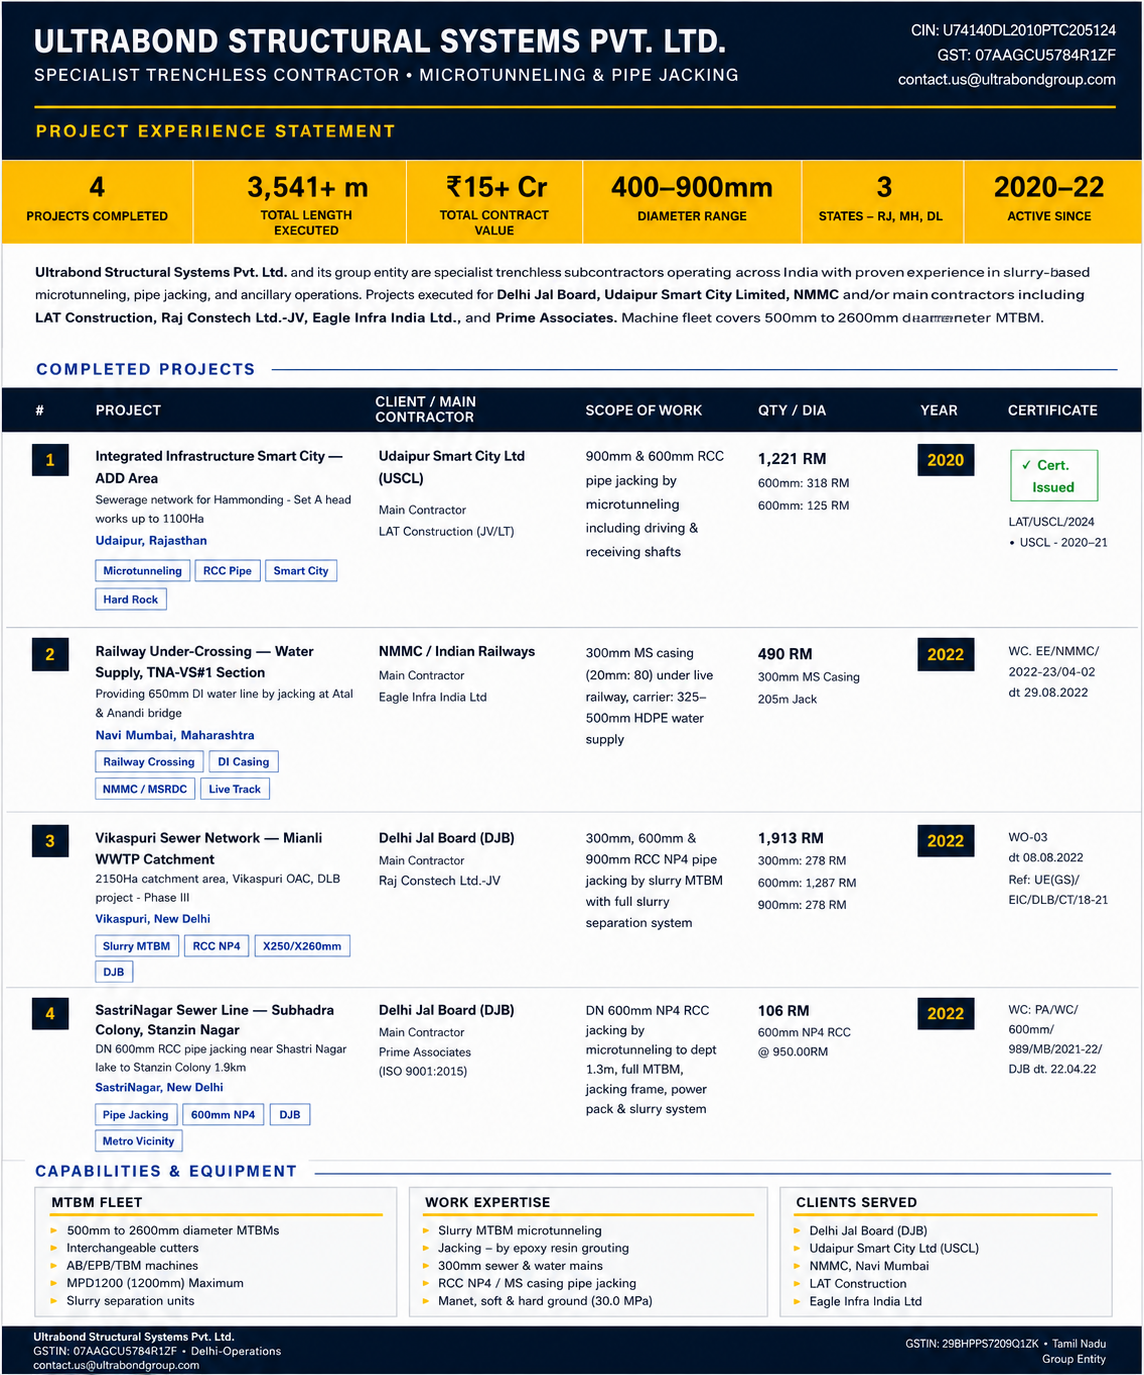Click the 'Integrated Infrastructure Smart City' project title
The image size is (1144, 1375).
[219, 467]
